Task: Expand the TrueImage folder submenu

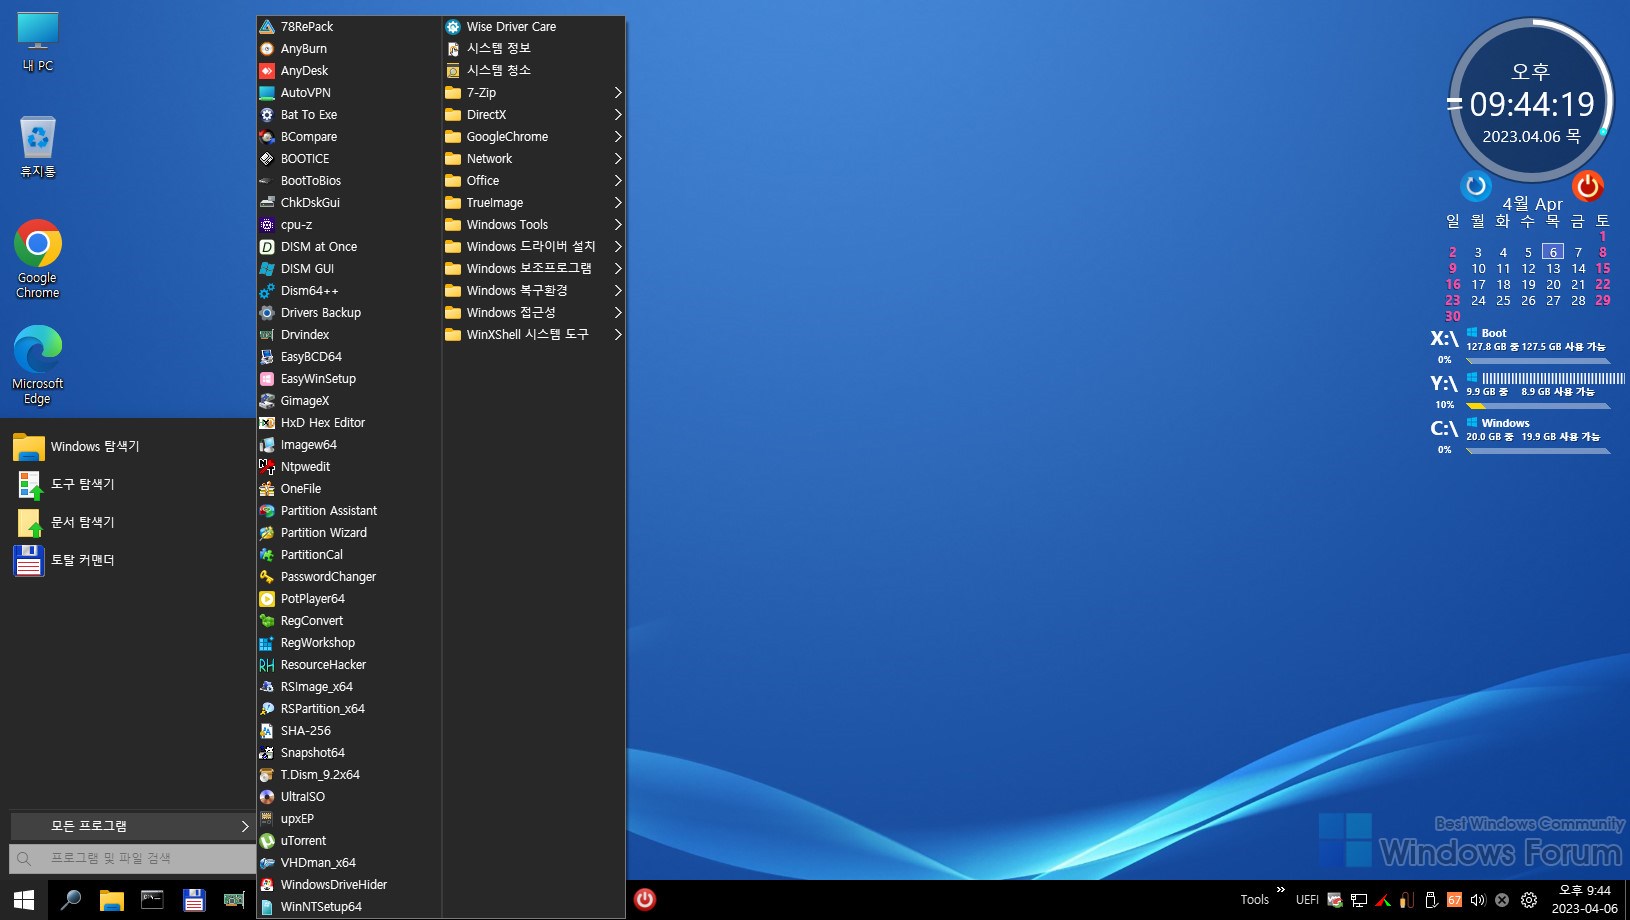Action: pyautogui.click(x=534, y=203)
